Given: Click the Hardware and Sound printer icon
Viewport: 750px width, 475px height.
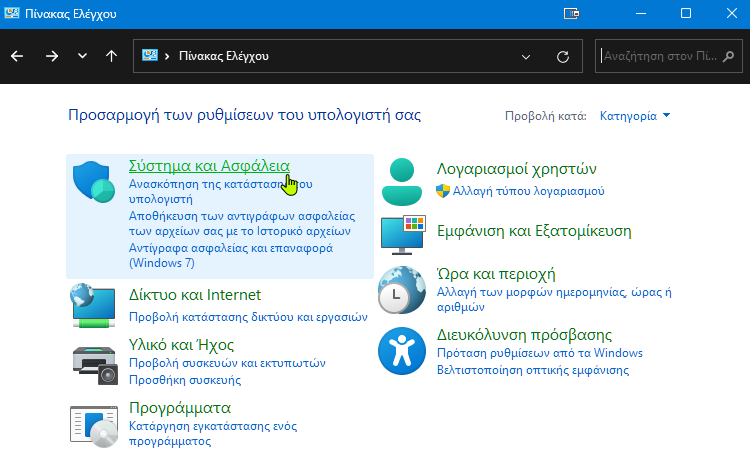Looking at the screenshot, I should click(x=95, y=365).
